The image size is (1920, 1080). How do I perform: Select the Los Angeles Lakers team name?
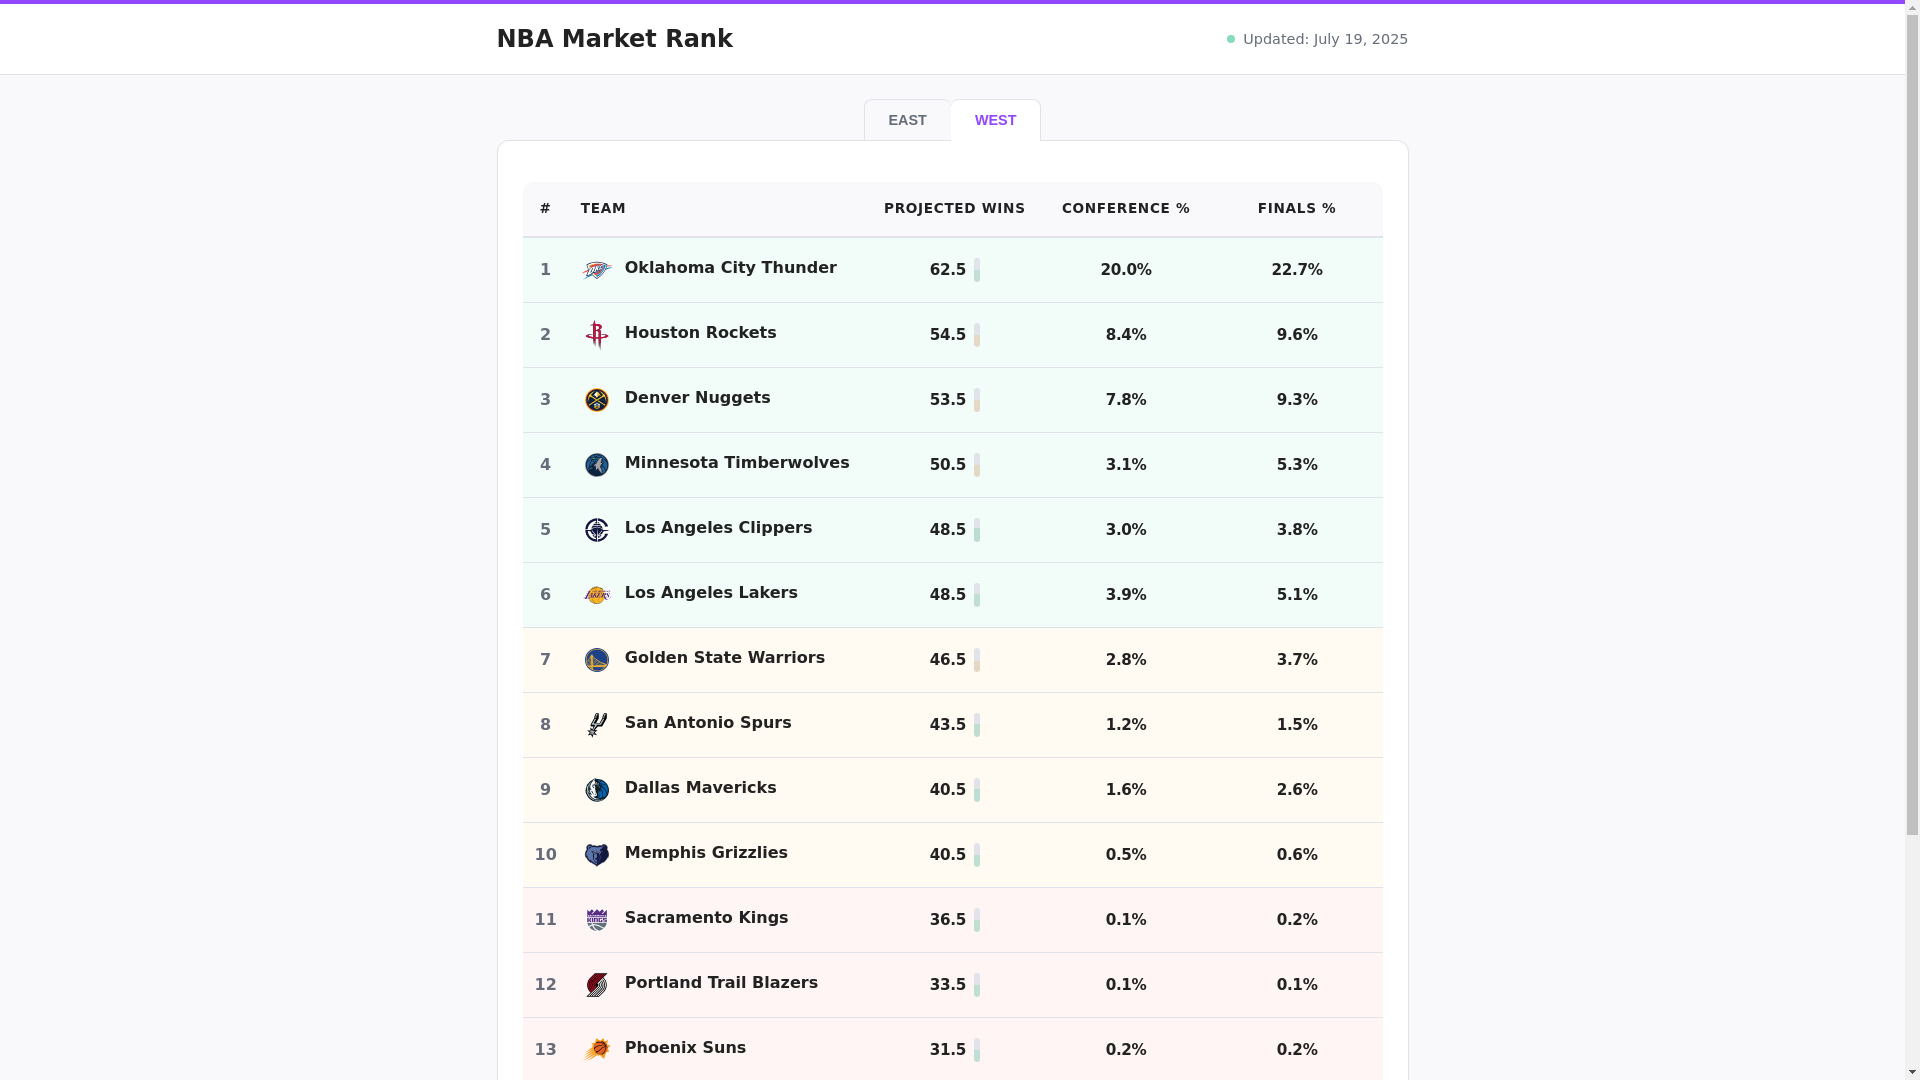click(711, 593)
